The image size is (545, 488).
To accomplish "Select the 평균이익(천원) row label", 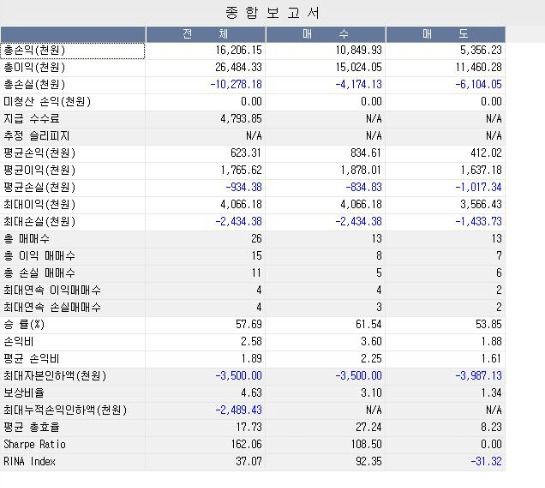I will pos(39,170).
